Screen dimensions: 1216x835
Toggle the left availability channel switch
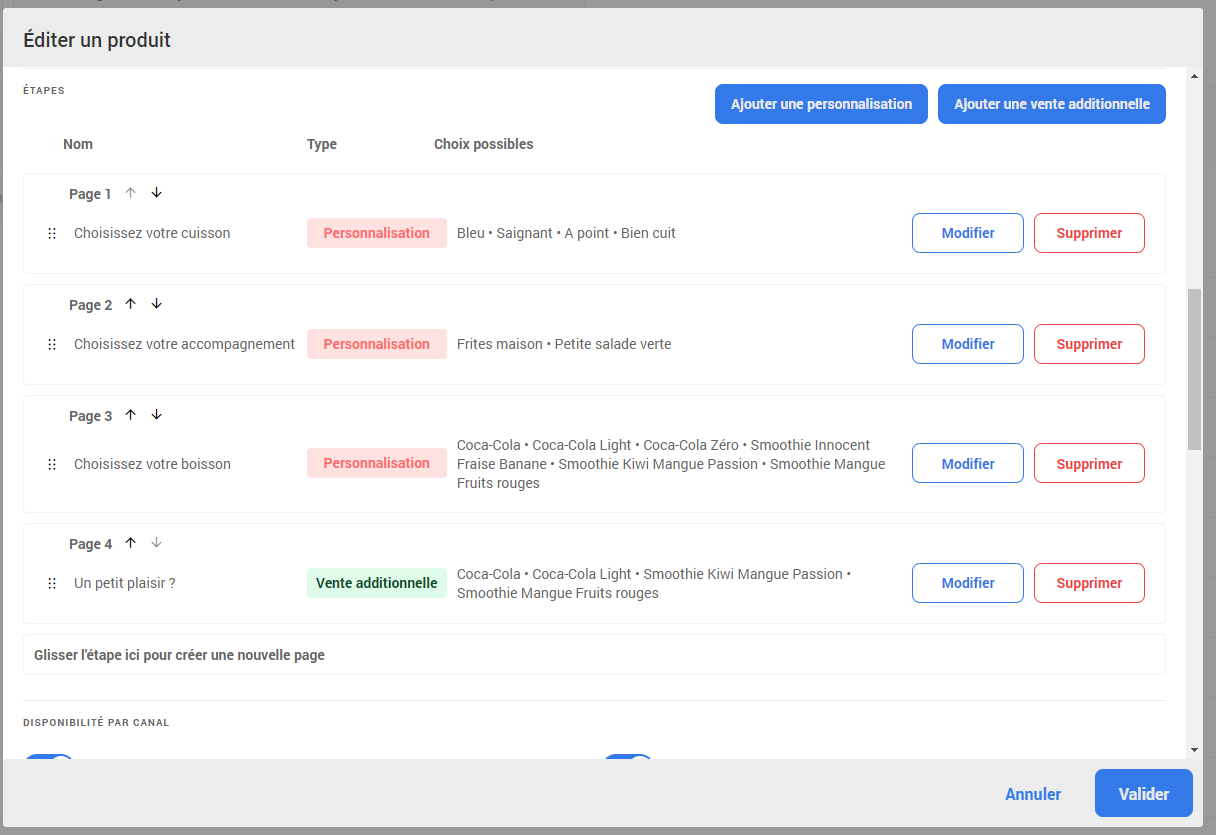pyautogui.click(x=49, y=757)
